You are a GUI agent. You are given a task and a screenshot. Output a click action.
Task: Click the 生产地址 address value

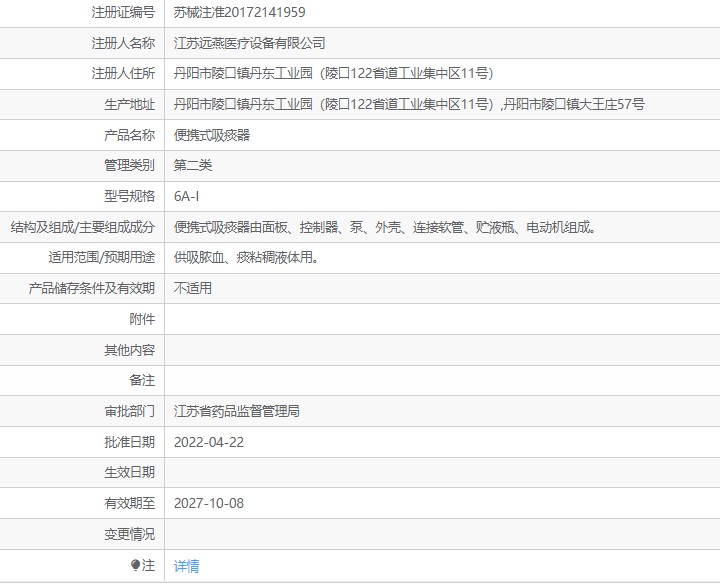tap(409, 104)
